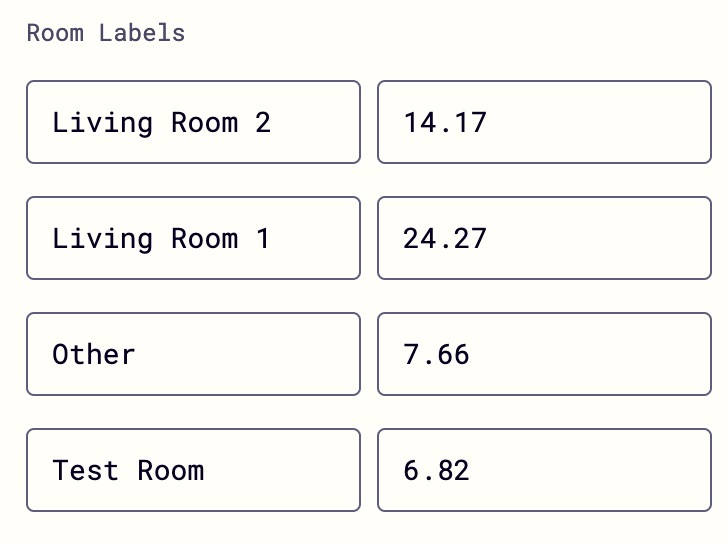The image size is (728, 544).
Task: Click the Living Room 2 name field
Action: coord(193,122)
